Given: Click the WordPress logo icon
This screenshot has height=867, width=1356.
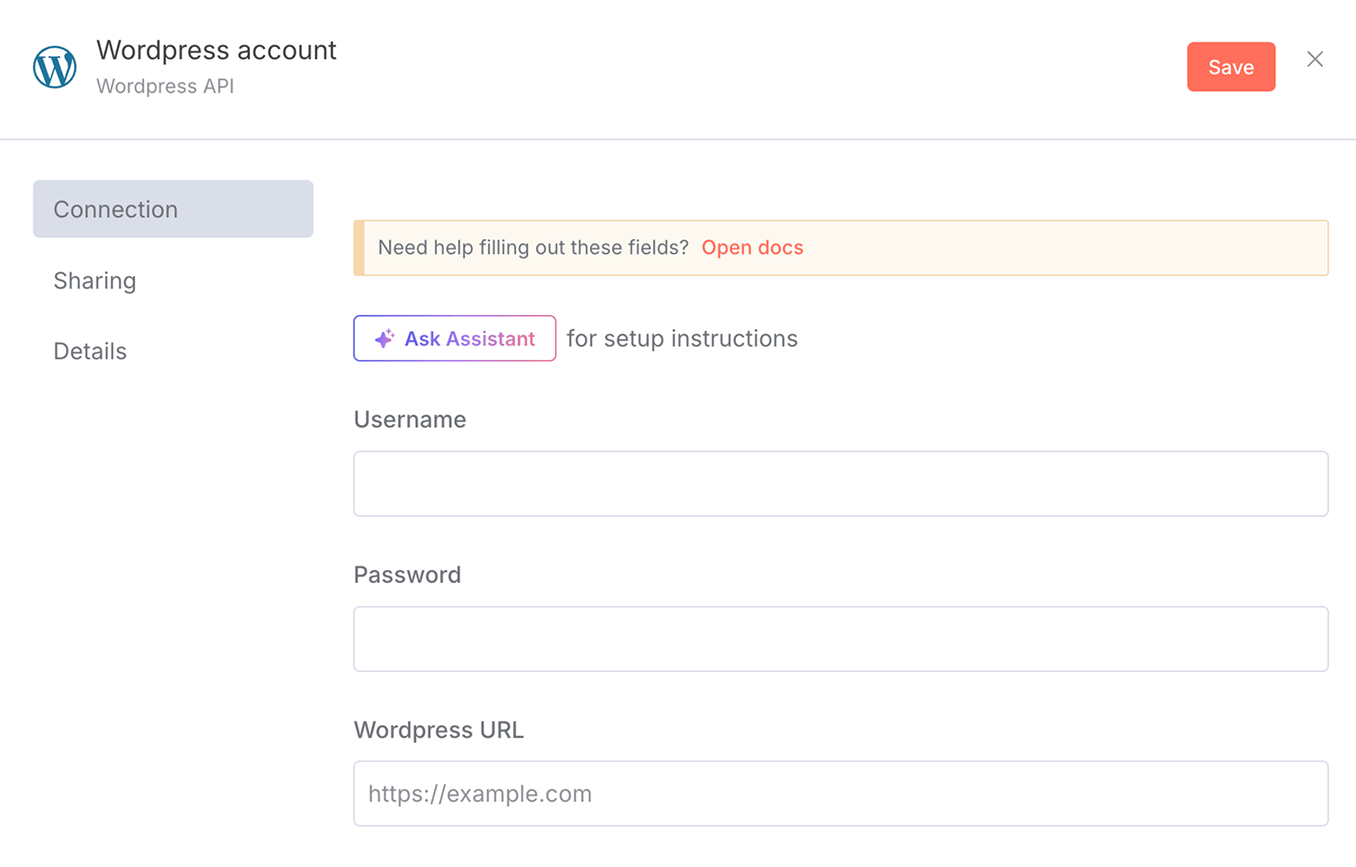Looking at the screenshot, I should (x=55, y=66).
